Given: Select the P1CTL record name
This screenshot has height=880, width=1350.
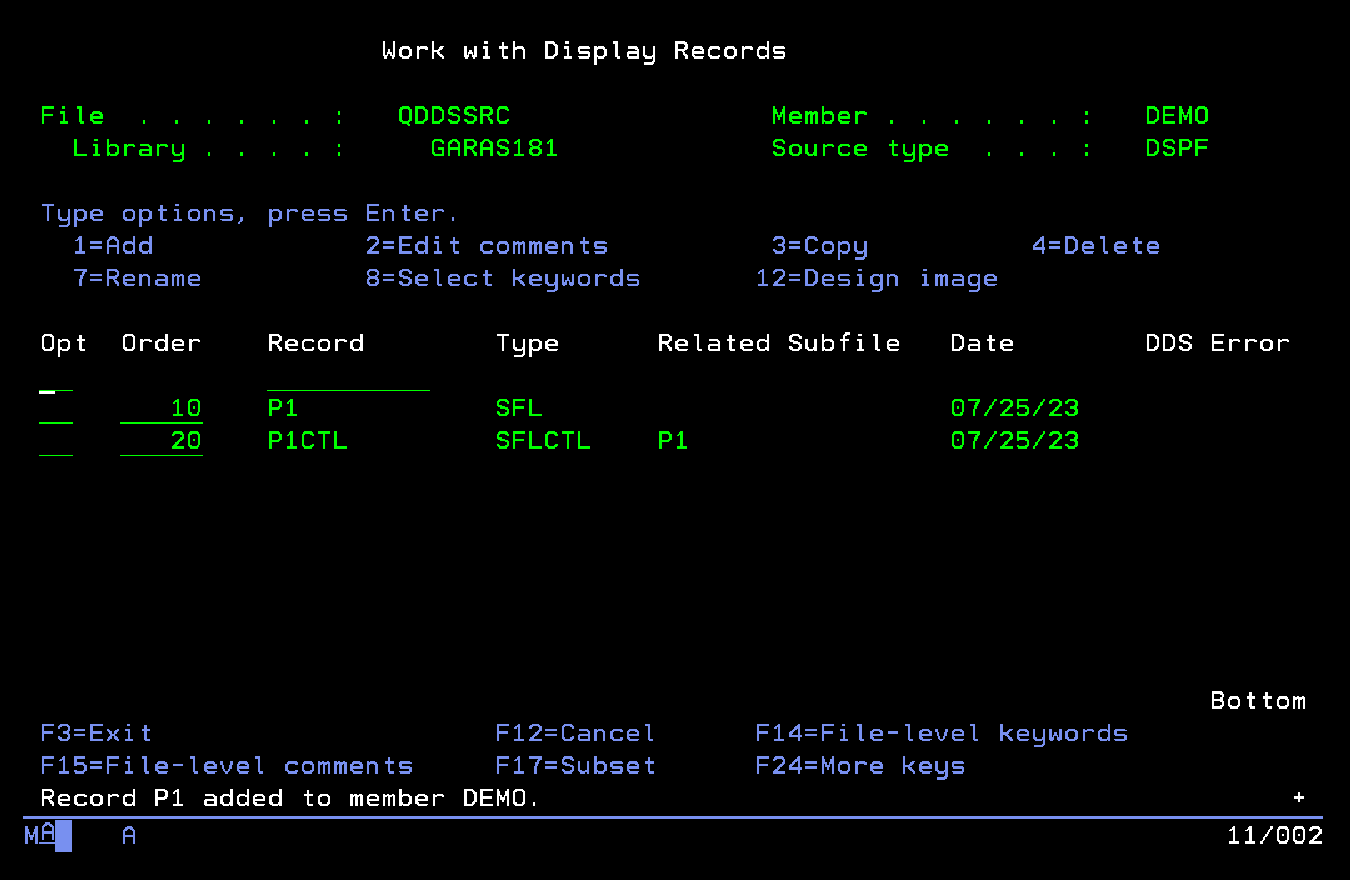Looking at the screenshot, I should click(307, 441).
